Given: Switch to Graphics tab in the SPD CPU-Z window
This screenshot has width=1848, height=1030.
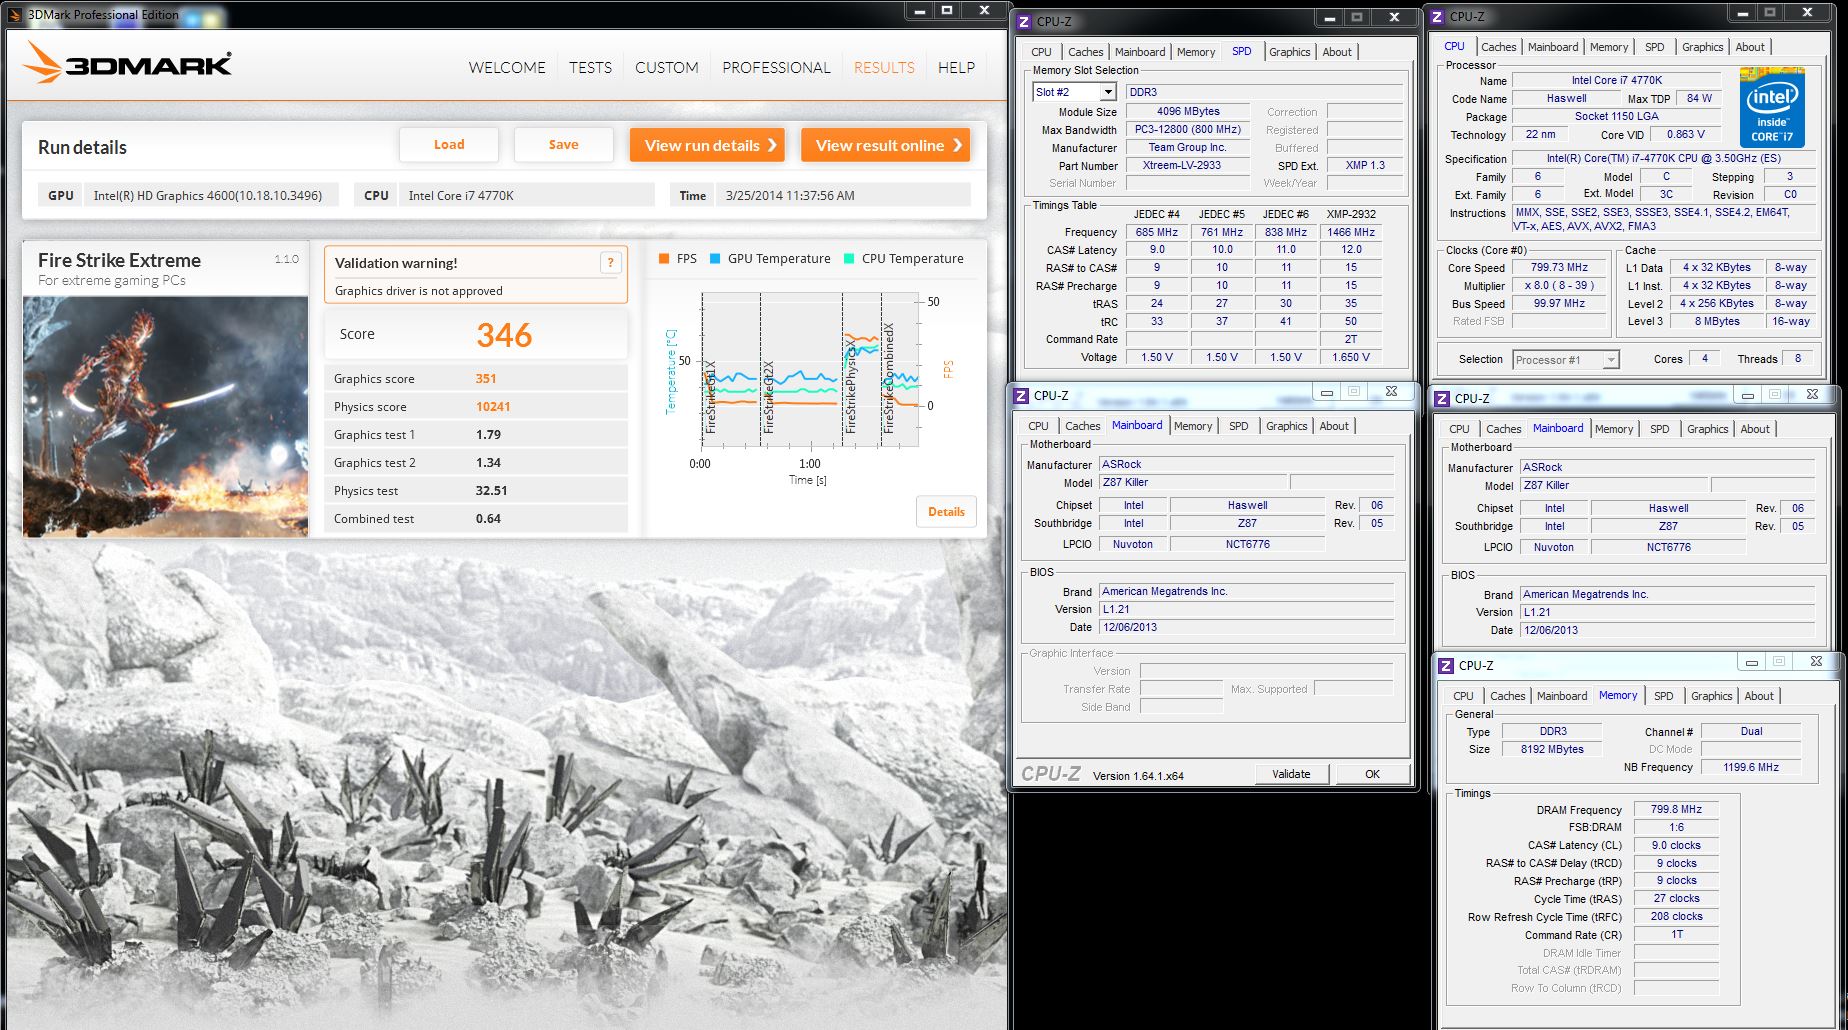Looking at the screenshot, I should point(1289,52).
